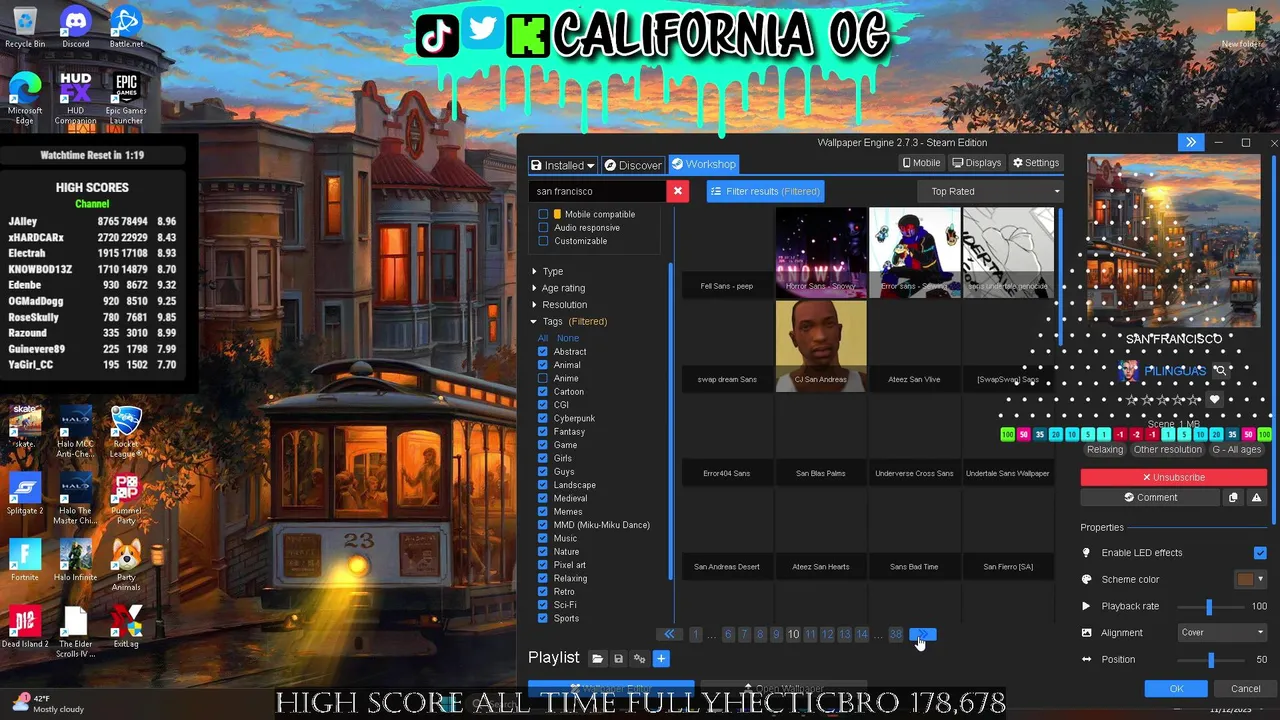Open playlist settings gears icon
This screenshot has width=1280, height=720.
(x=639, y=658)
